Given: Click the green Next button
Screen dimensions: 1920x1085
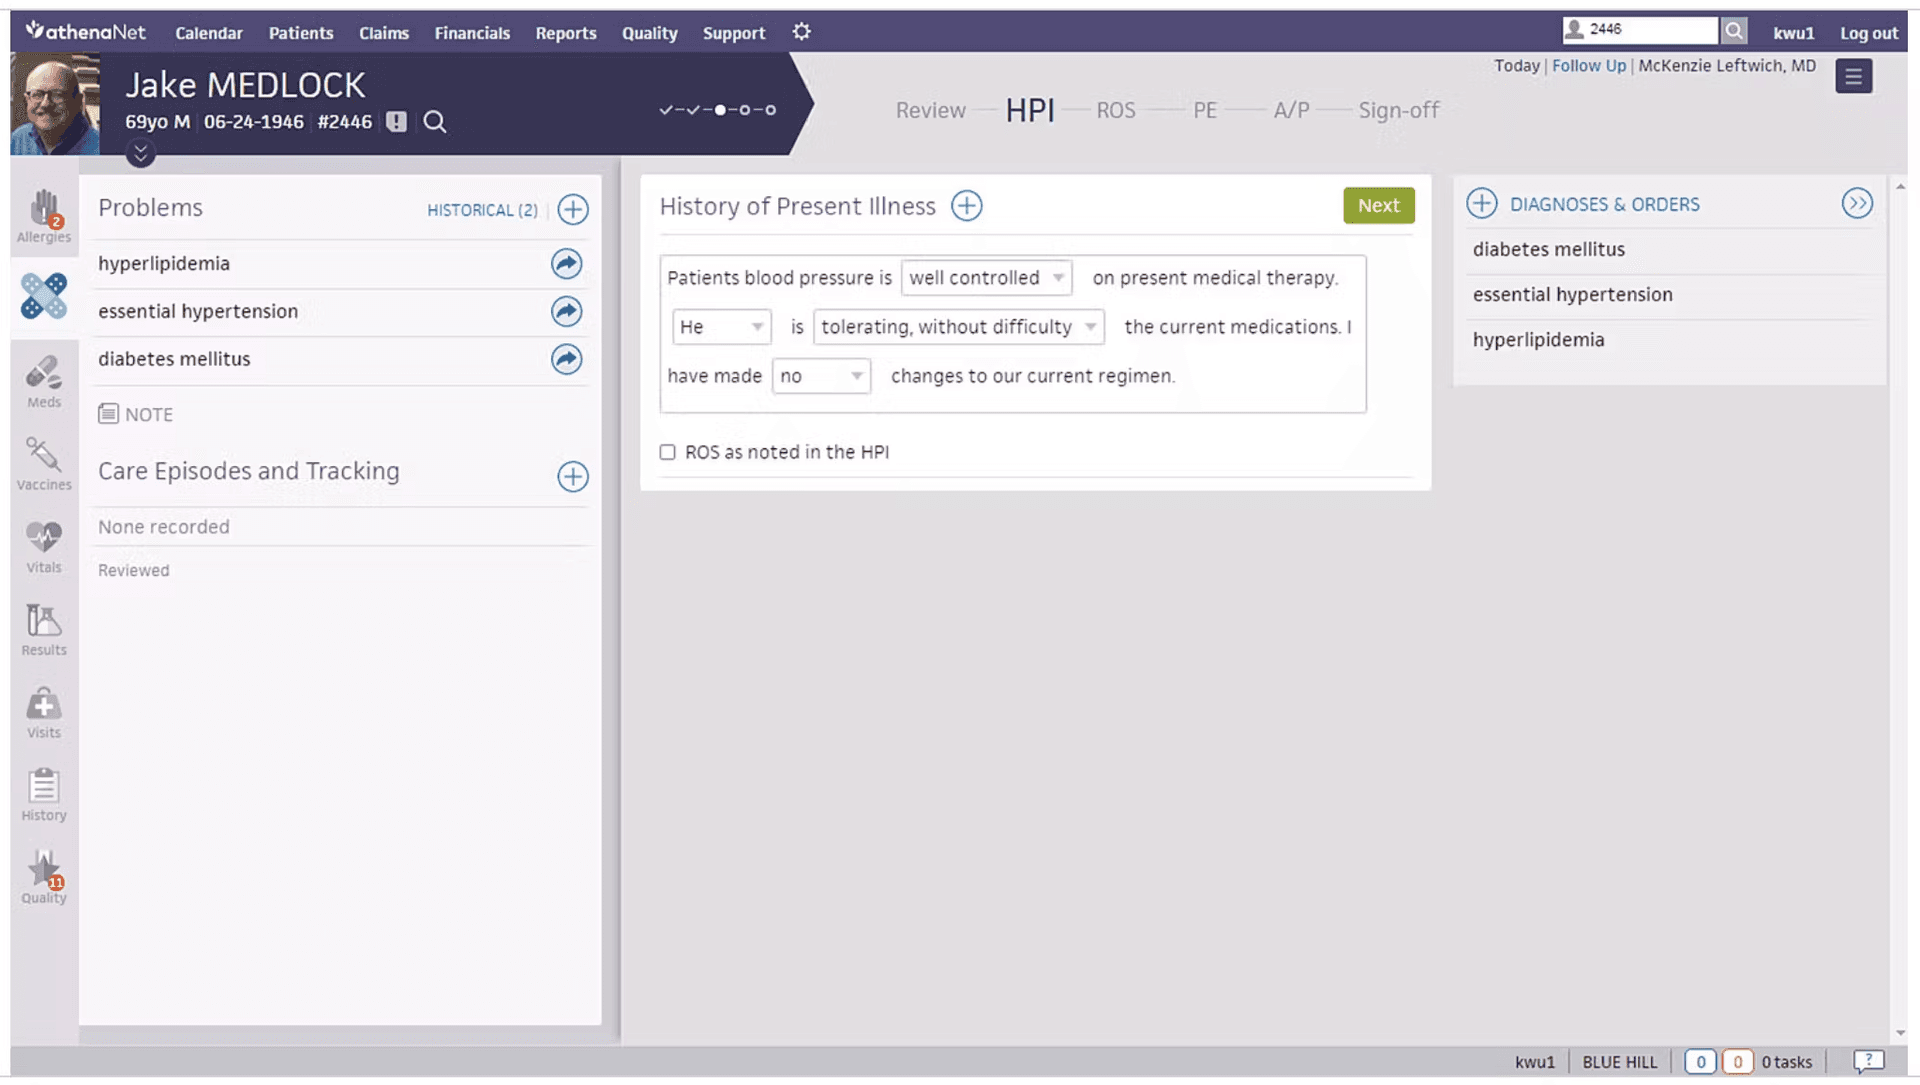Looking at the screenshot, I should (1378, 206).
